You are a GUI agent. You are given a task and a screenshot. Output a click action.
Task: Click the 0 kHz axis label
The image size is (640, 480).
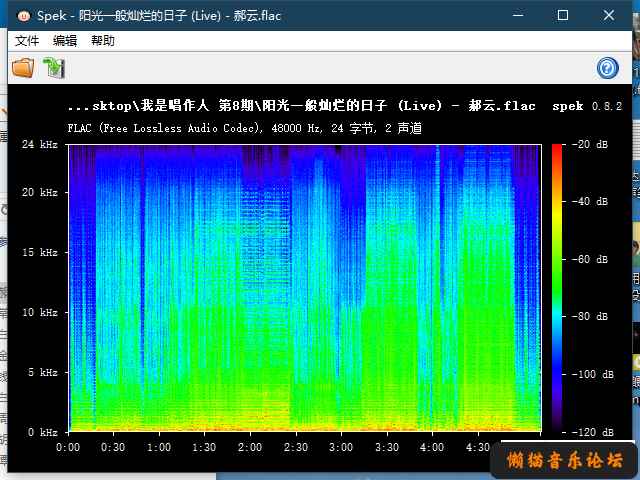tap(42, 432)
